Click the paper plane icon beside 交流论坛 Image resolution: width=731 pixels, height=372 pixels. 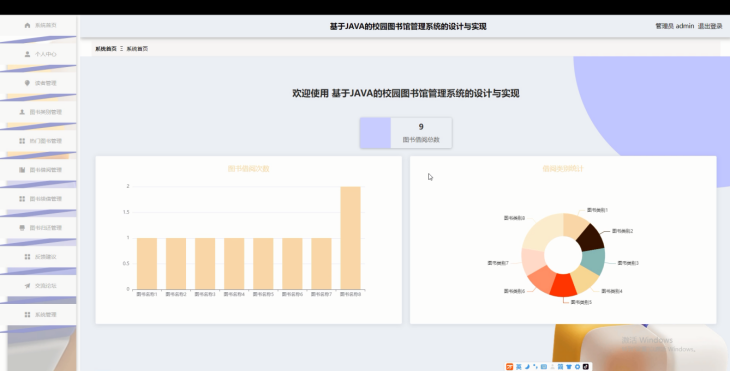click(27, 285)
